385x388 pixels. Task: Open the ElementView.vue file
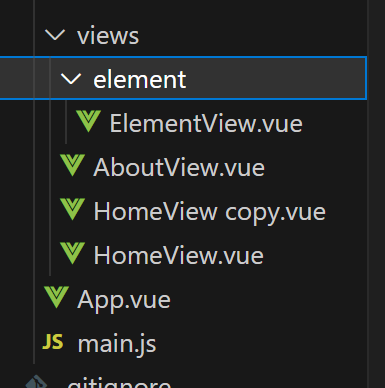[206, 124]
